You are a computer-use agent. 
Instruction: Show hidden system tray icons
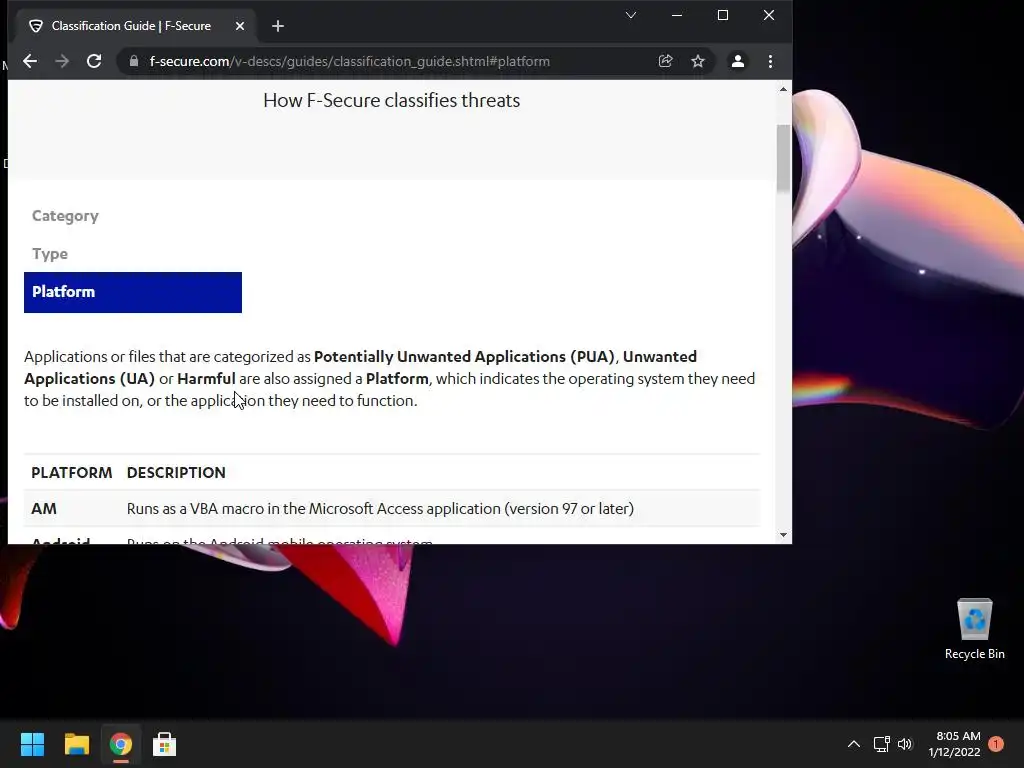tap(854, 744)
